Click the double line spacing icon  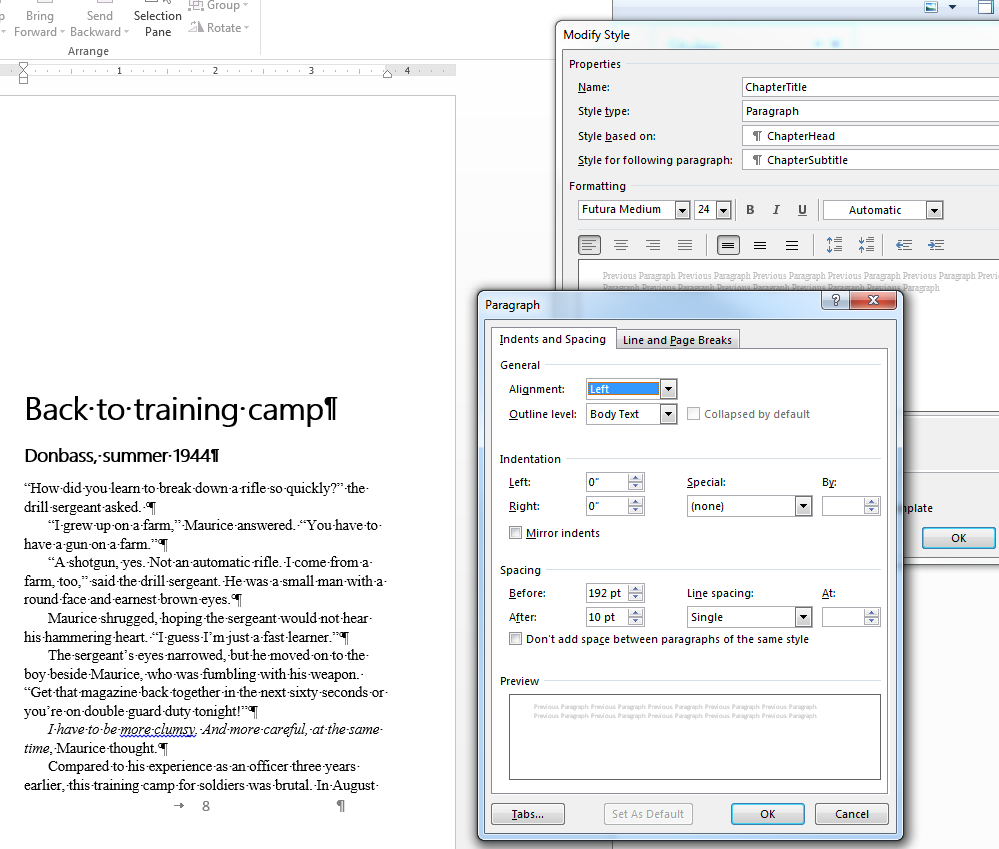point(792,245)
